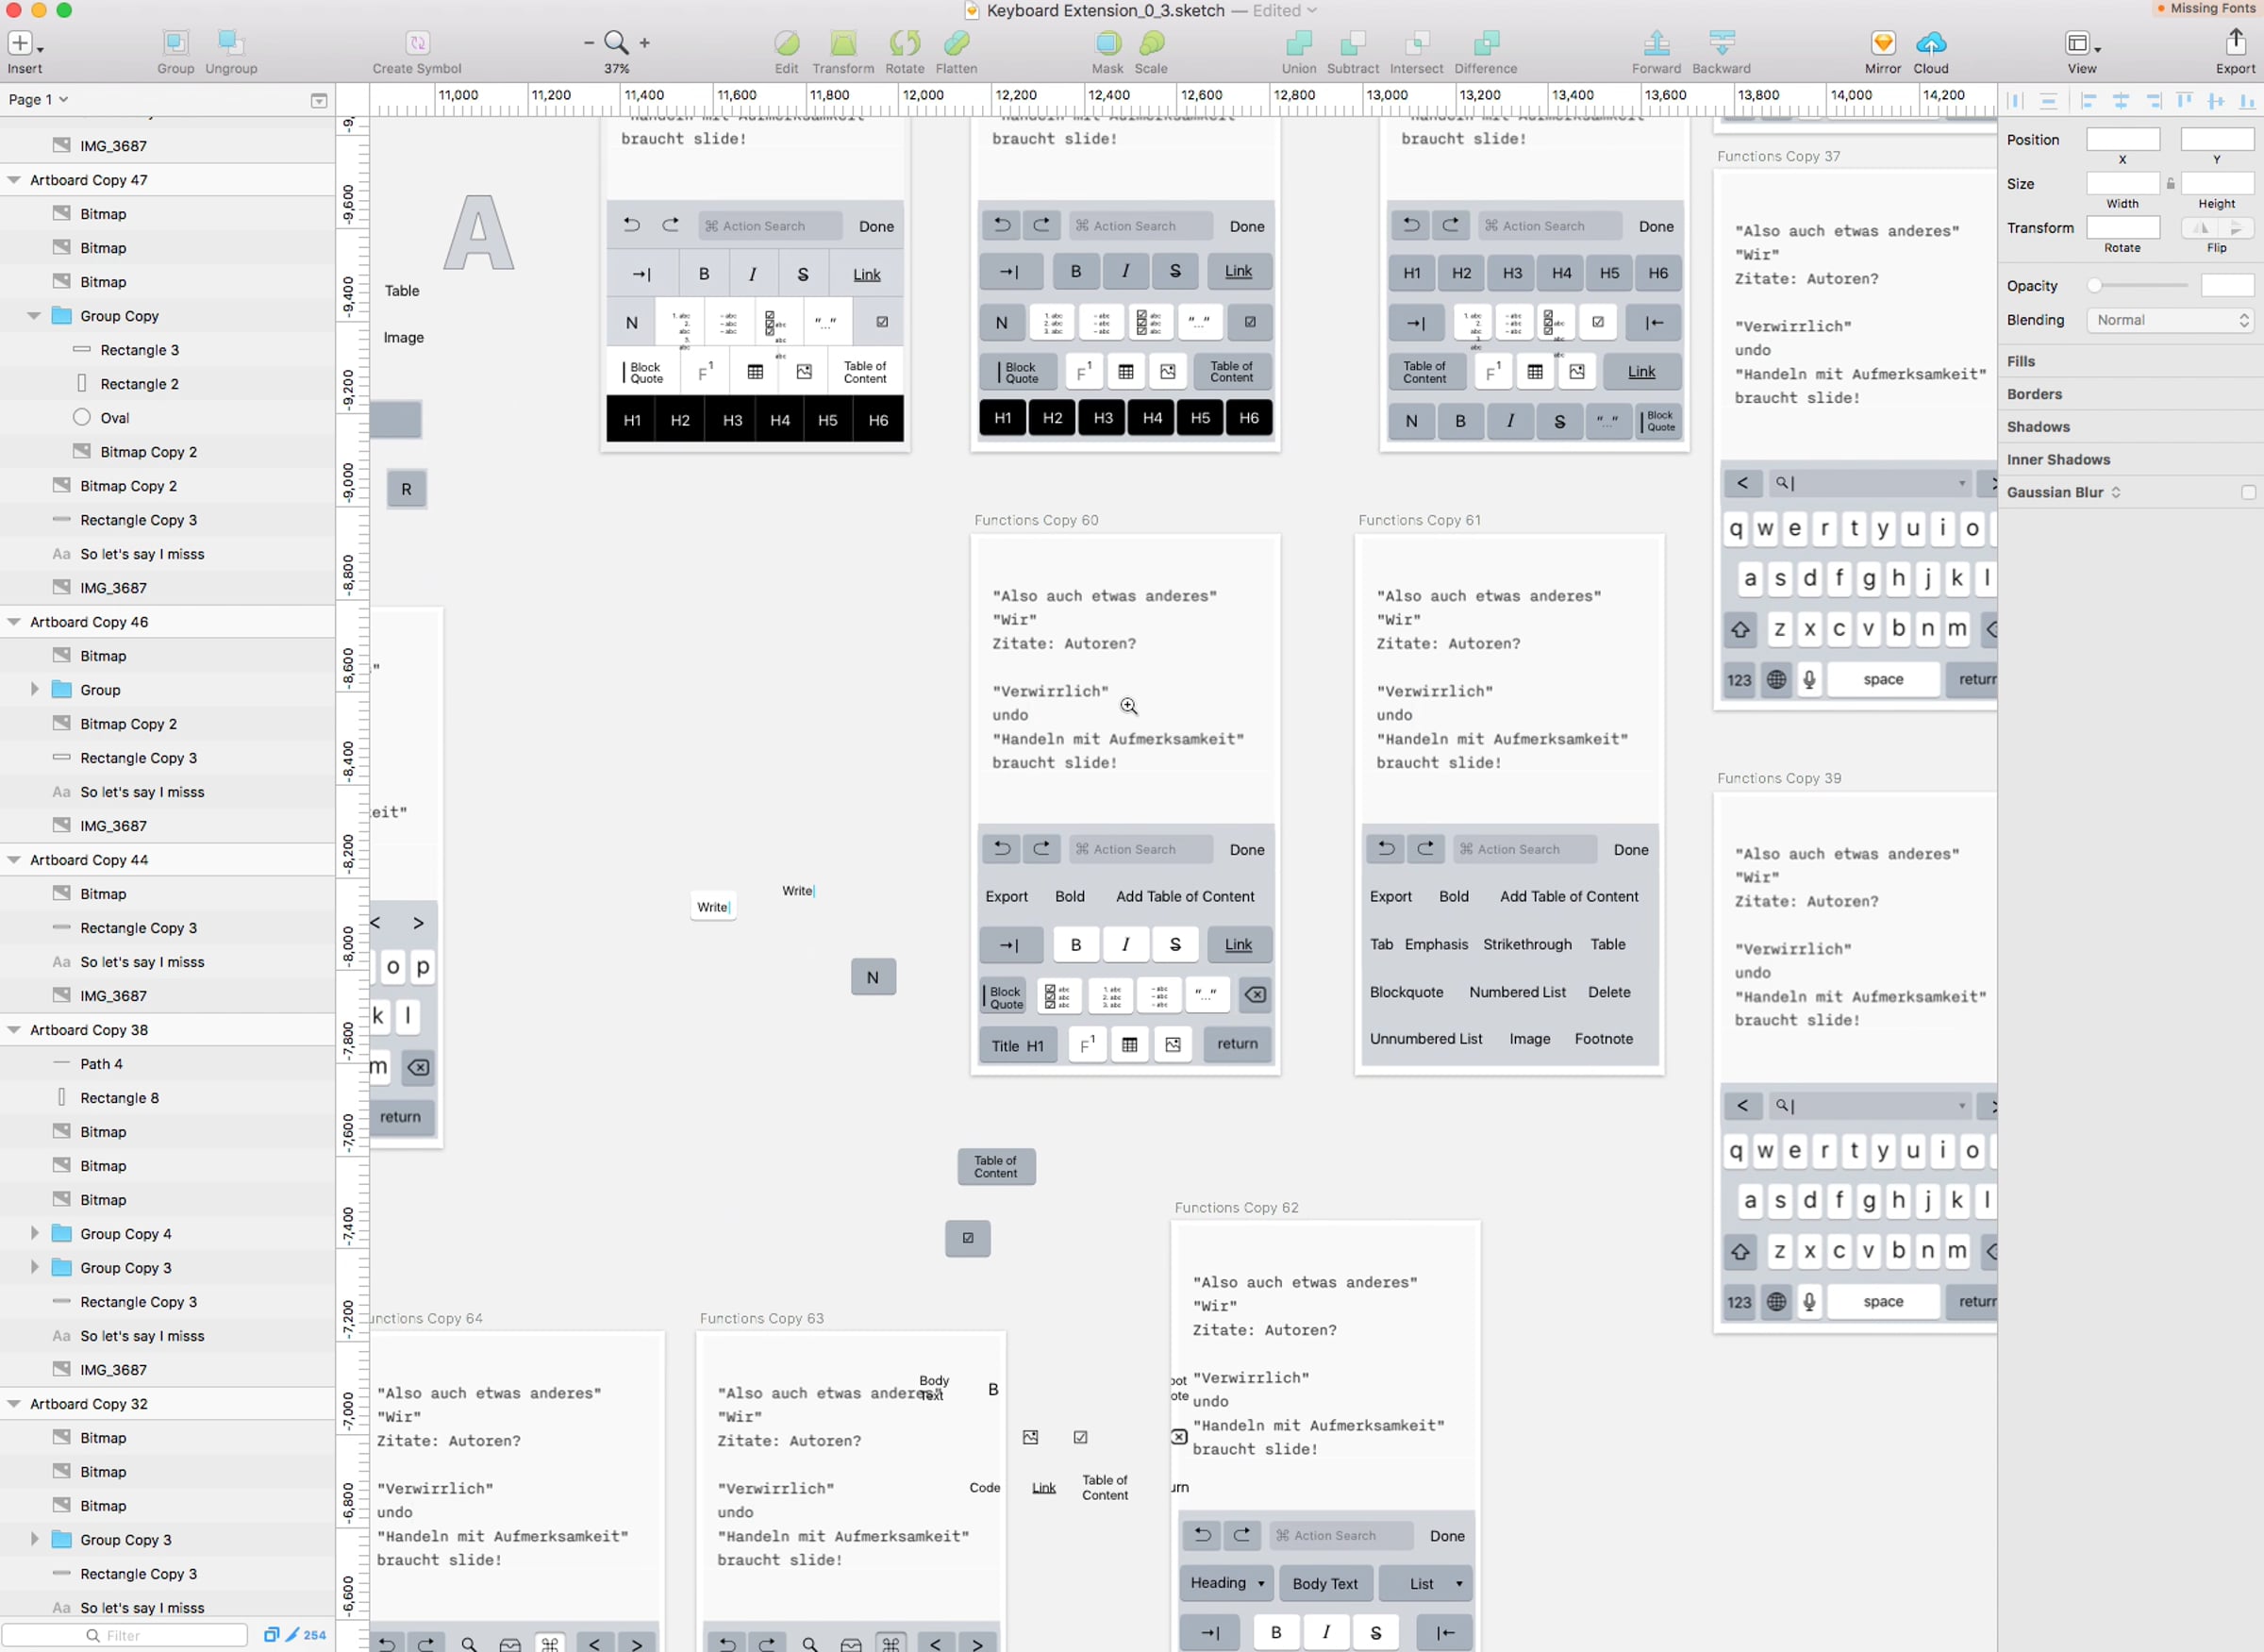2264x1652 pixels.
Task: Open the Insert tool menu
Action: [x=24, y=44]
